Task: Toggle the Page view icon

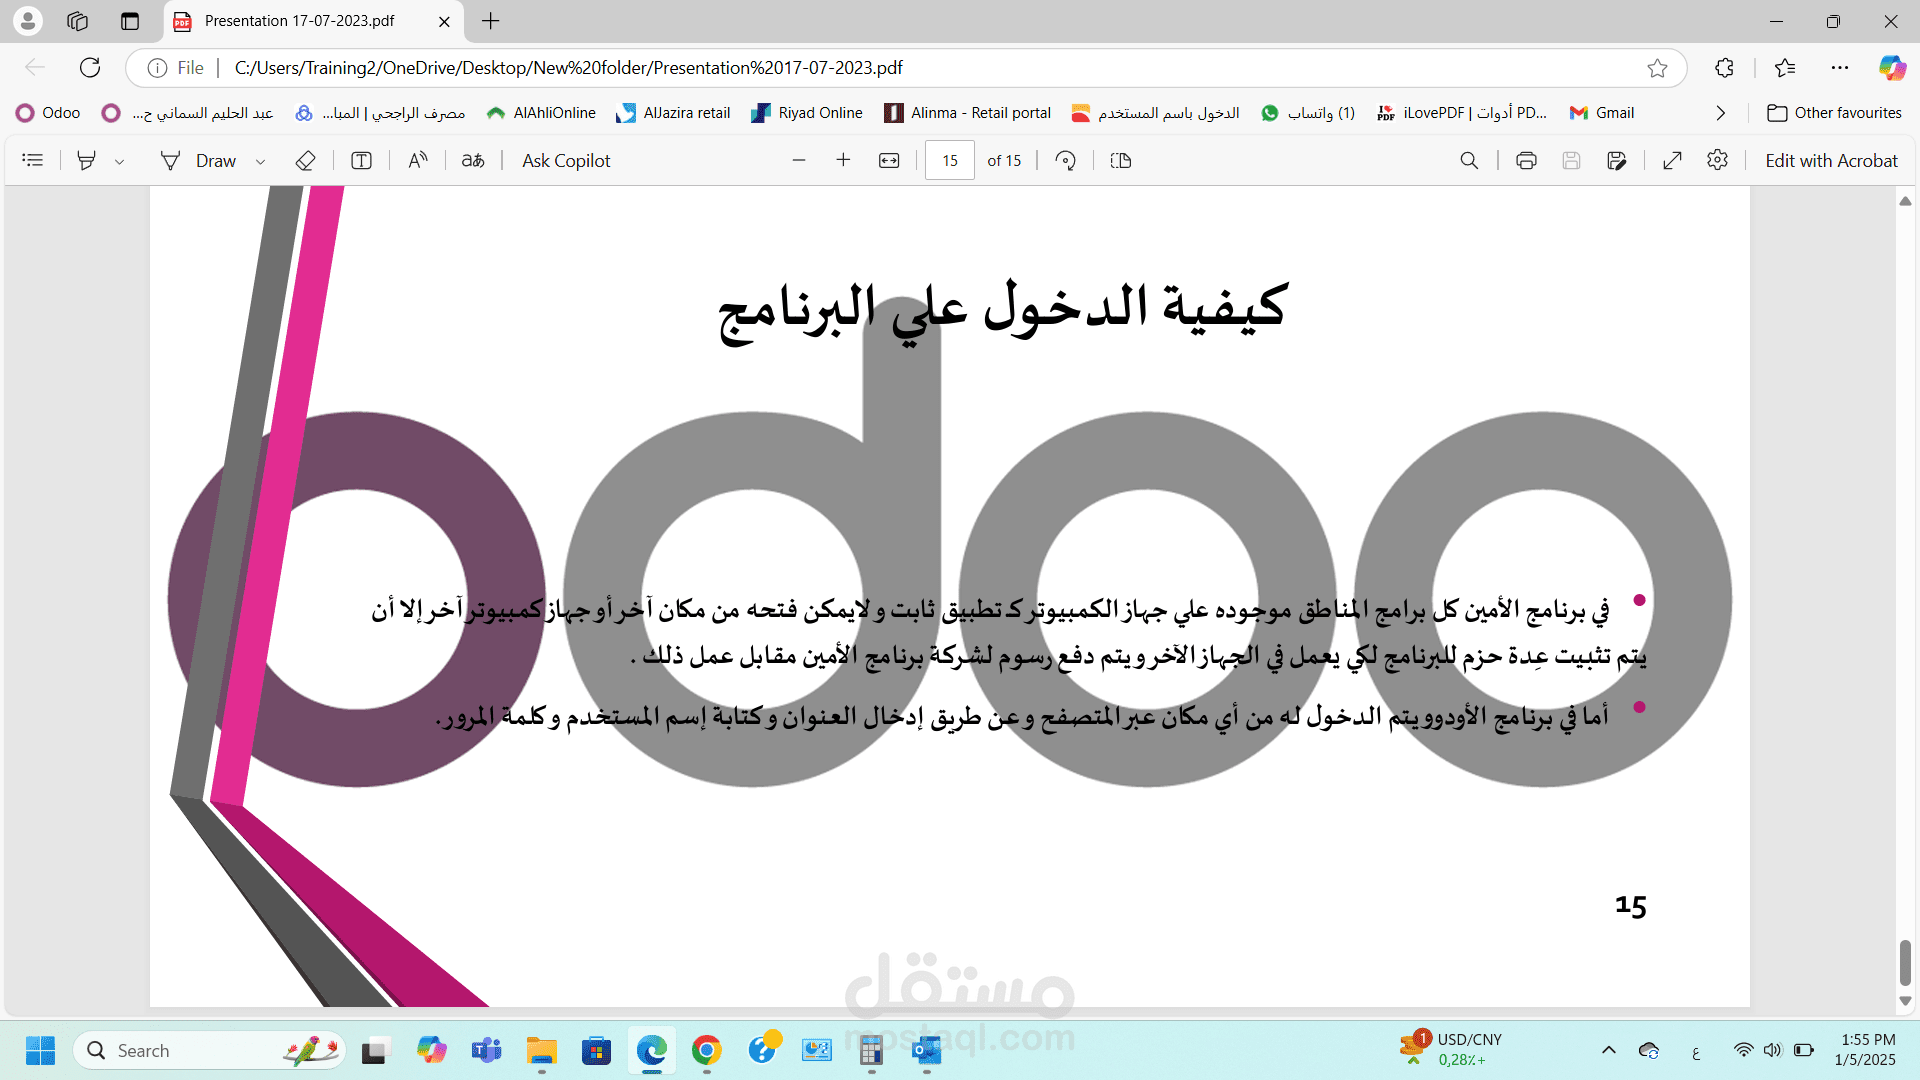Action: click(x=1121, y=160)
